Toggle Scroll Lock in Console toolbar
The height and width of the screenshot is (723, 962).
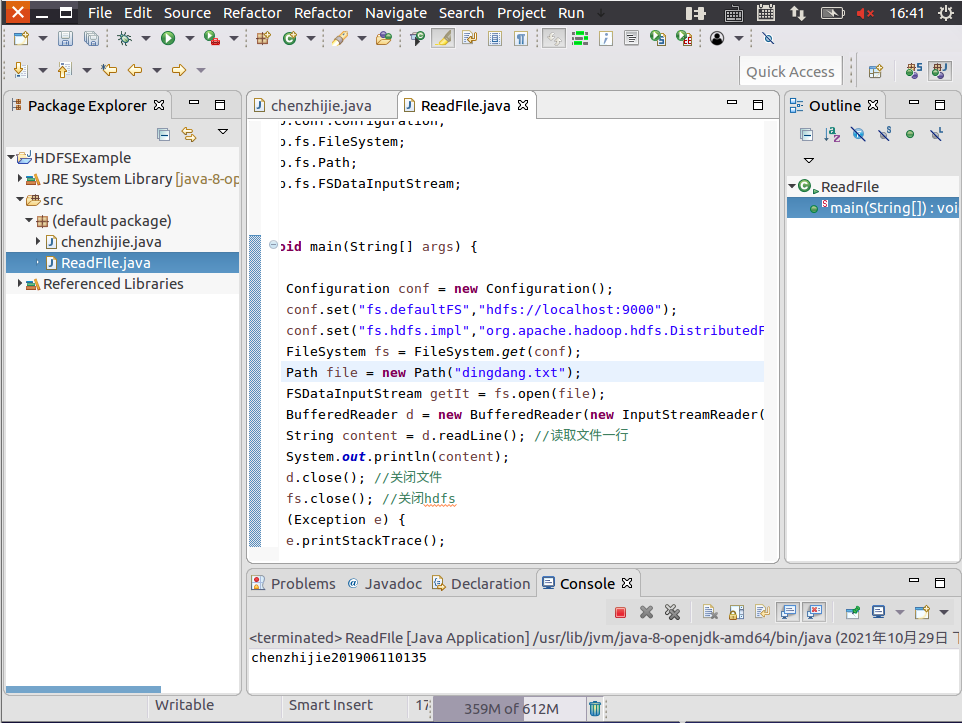[x=736, y=612]
